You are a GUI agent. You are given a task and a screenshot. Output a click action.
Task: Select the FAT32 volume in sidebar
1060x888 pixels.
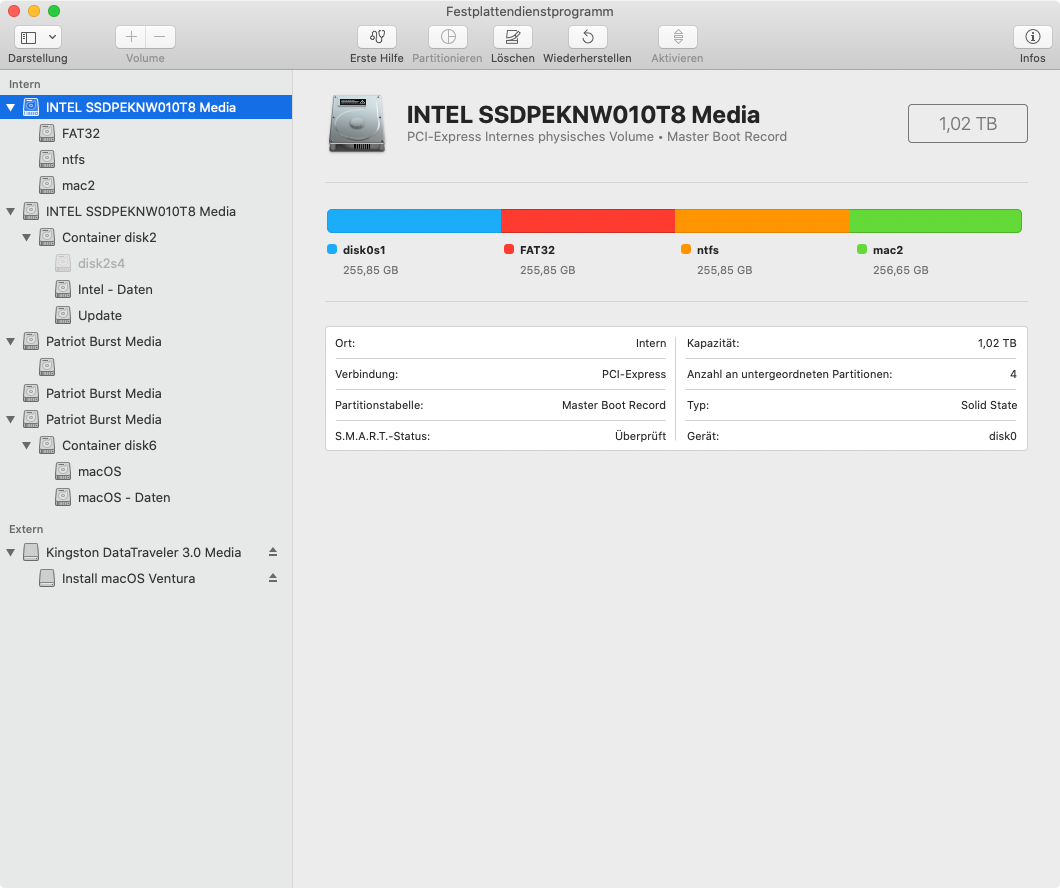click(80, 133)
